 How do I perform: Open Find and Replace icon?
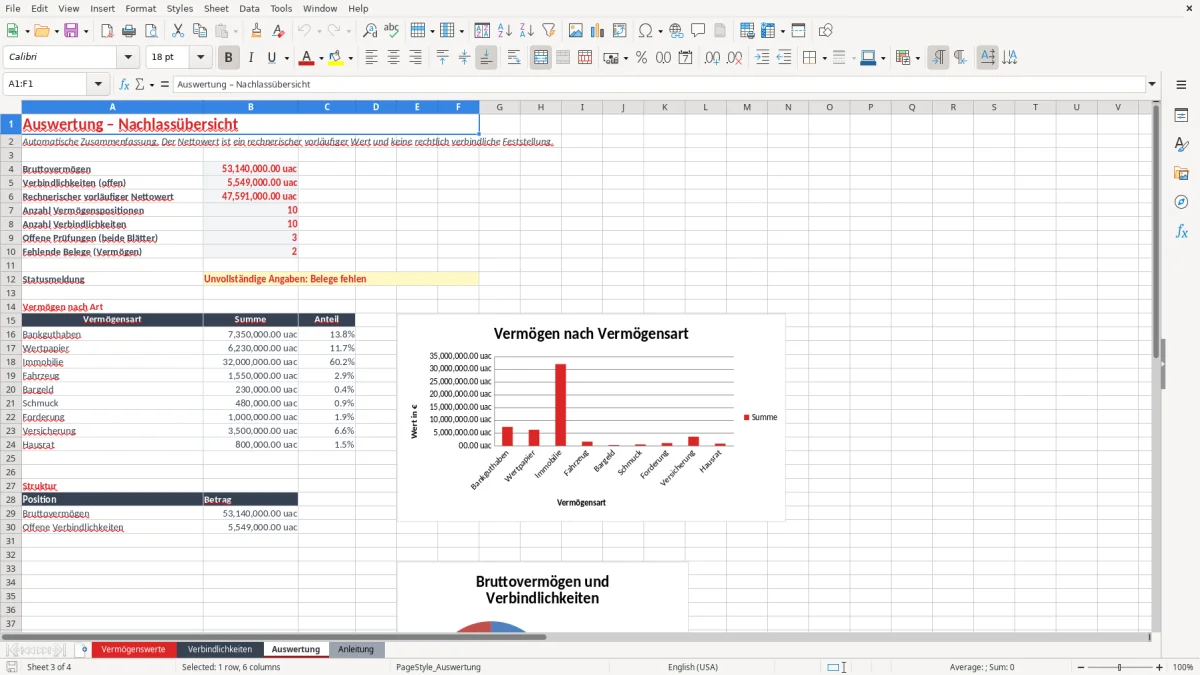(x=370, y=31)
